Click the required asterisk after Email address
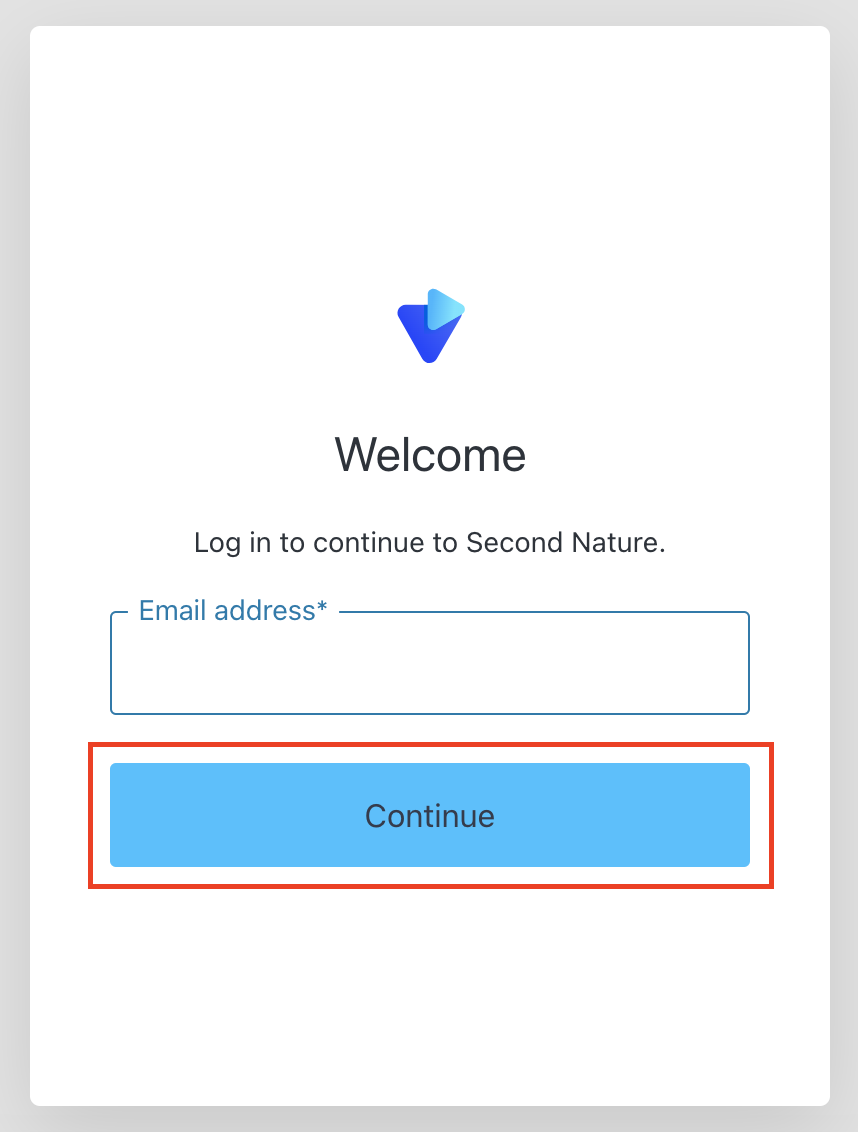 click(322, 607)
